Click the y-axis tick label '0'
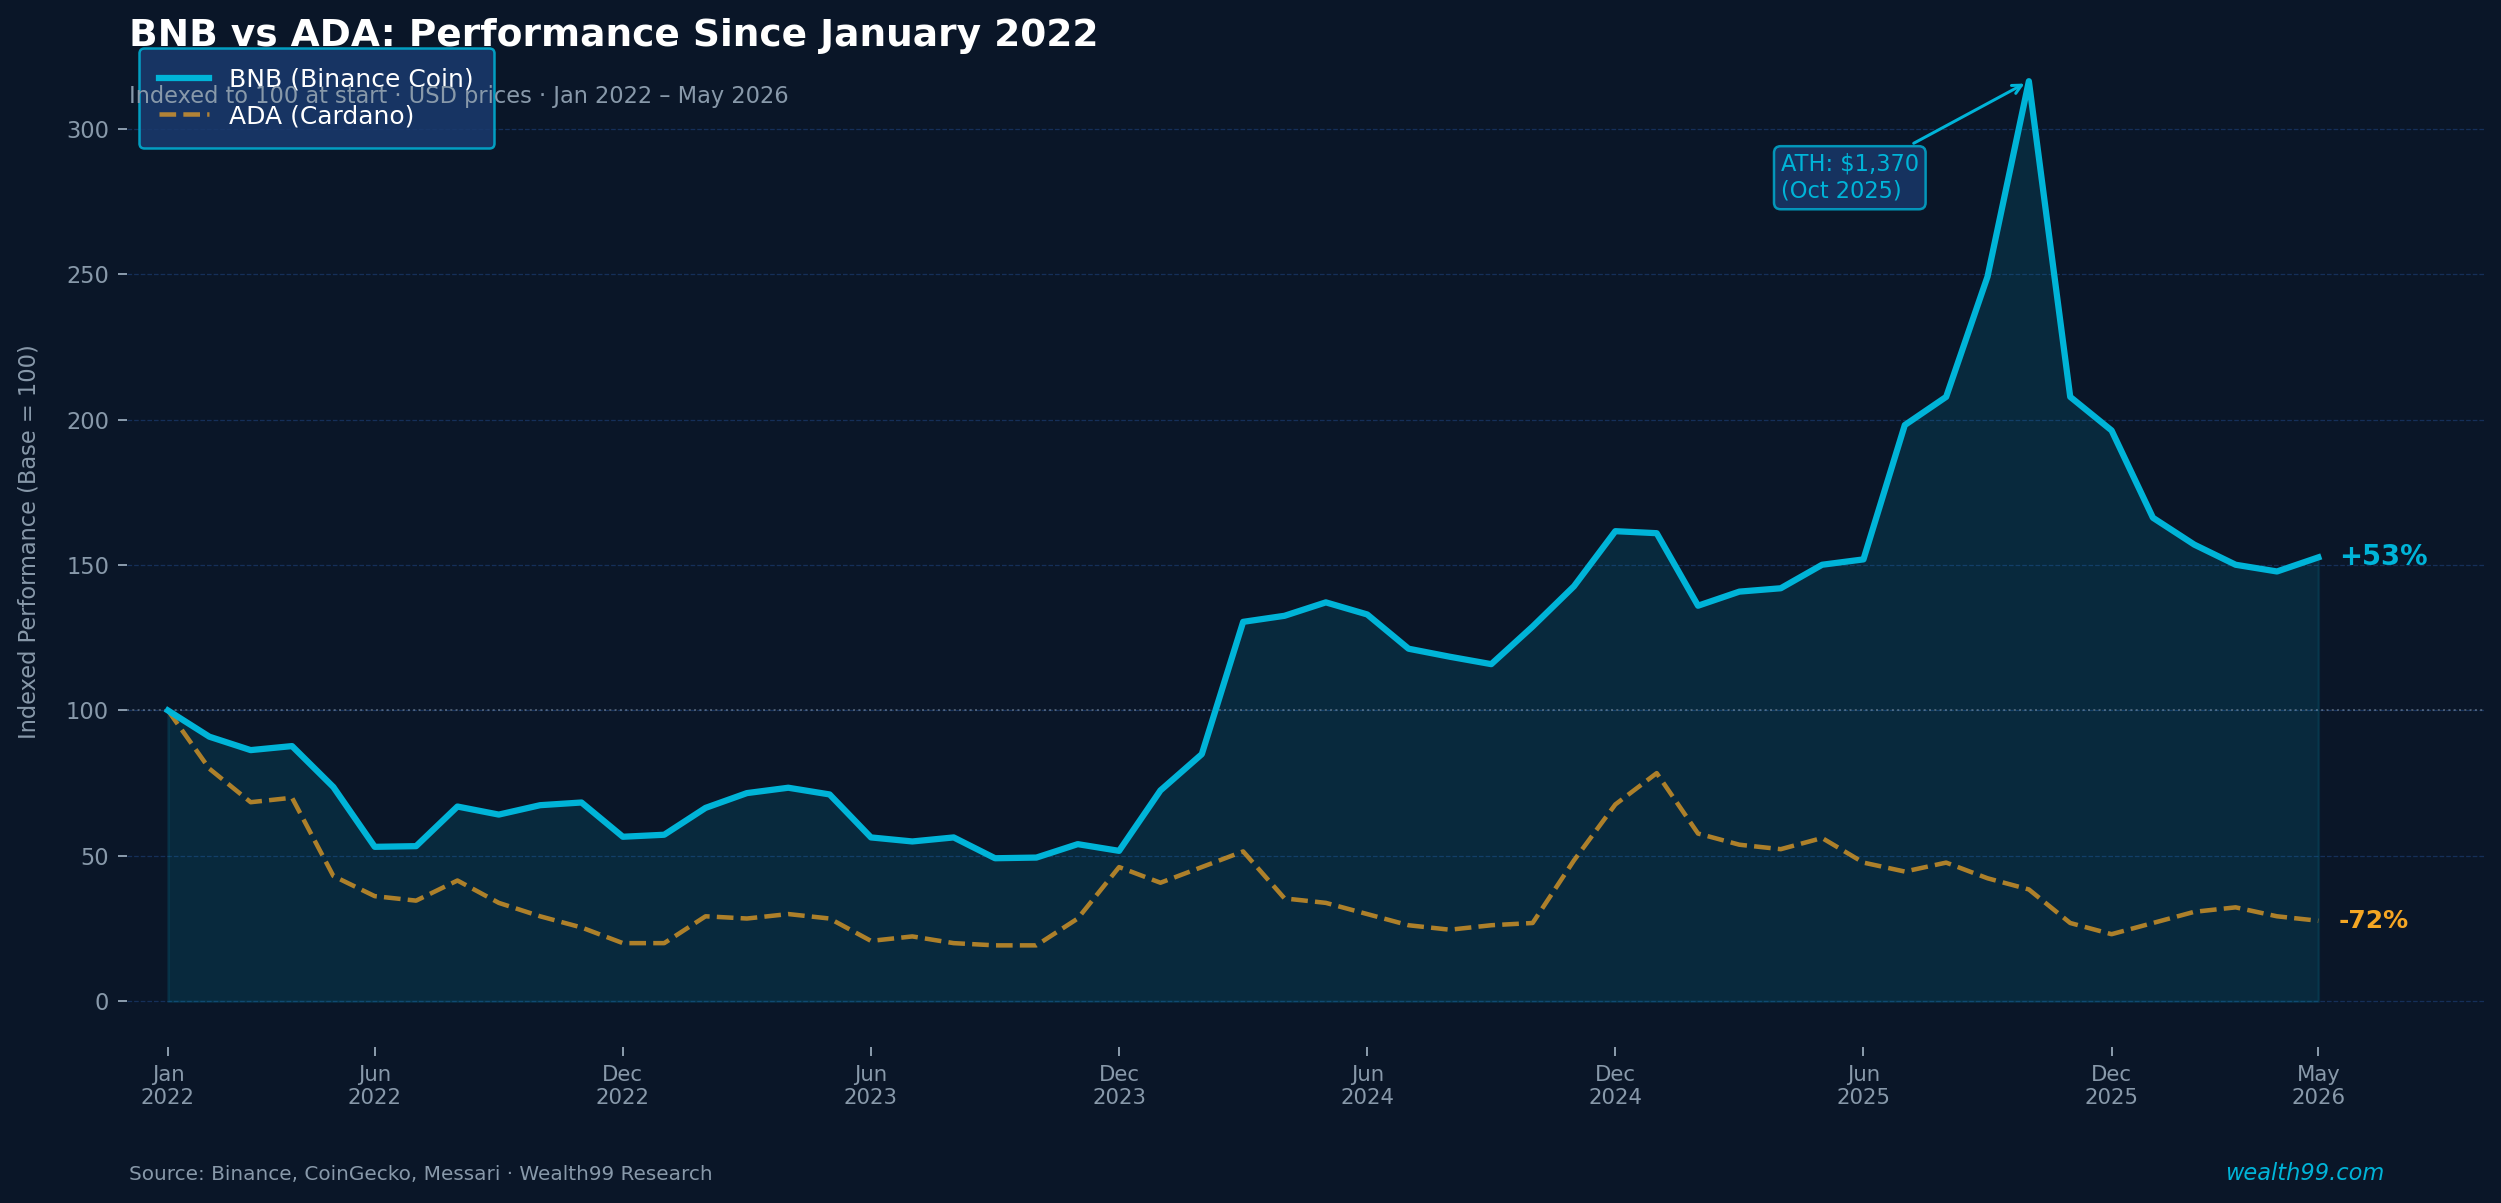 point(101,1002)
